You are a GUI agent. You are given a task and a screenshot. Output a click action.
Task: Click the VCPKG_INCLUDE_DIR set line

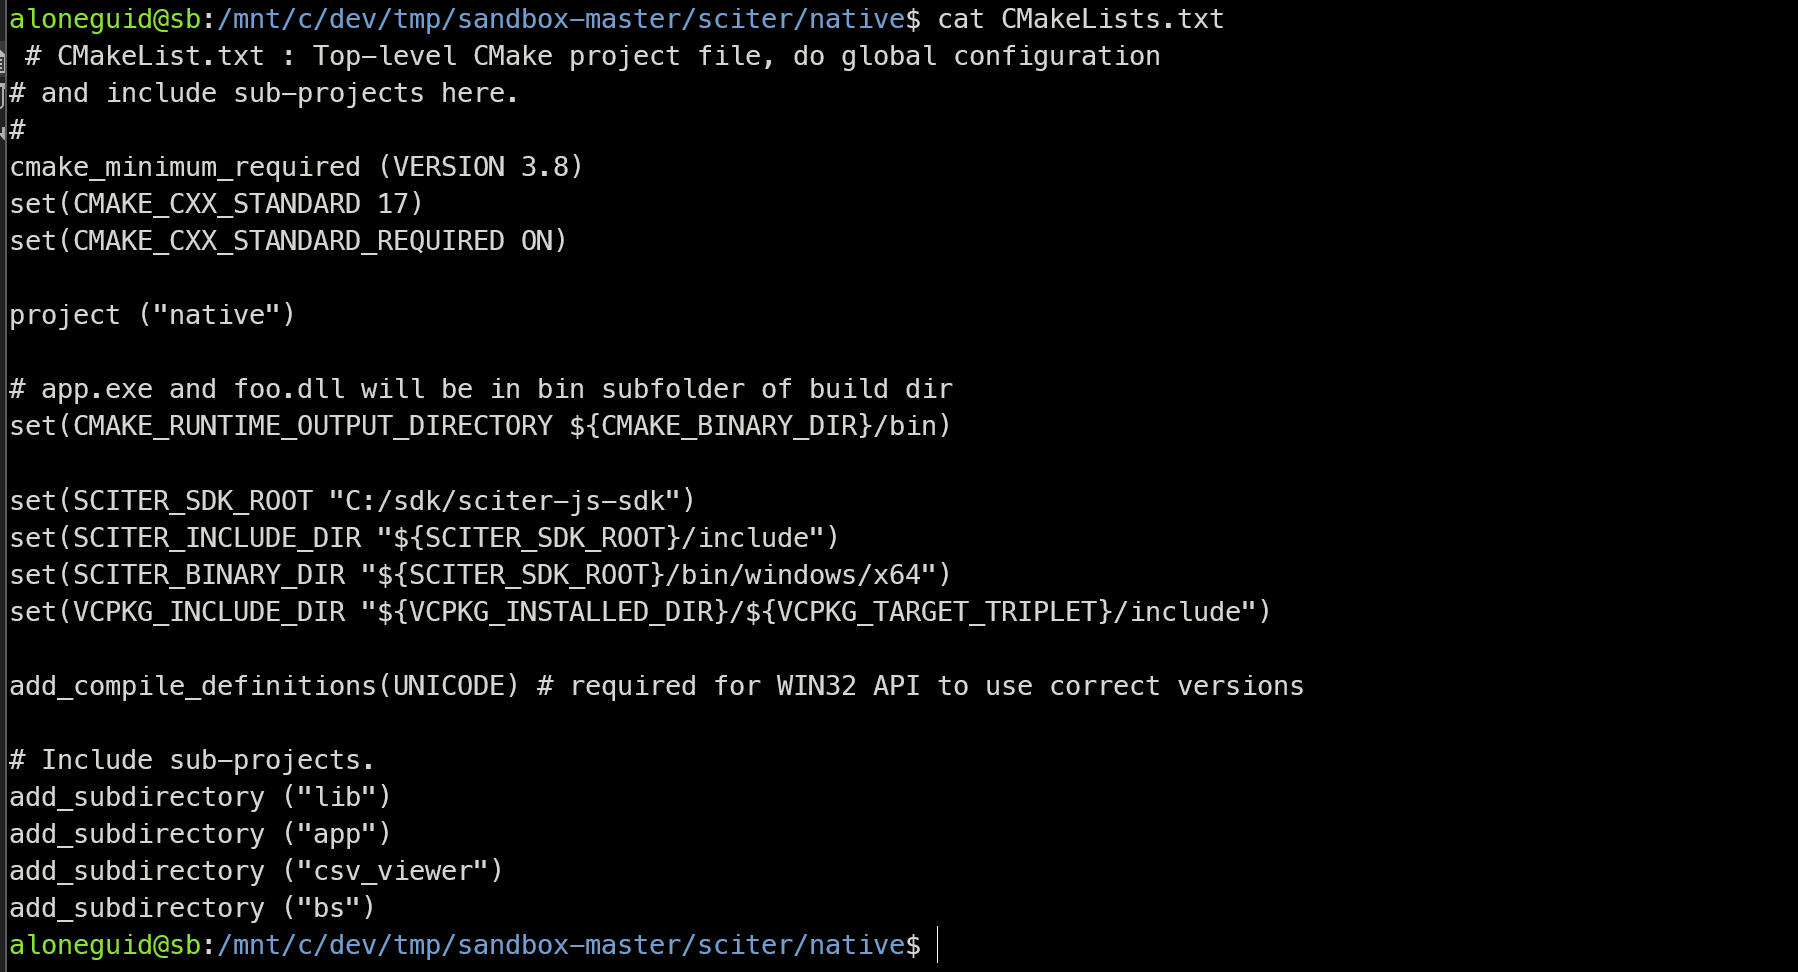click(x=640, y=612)
